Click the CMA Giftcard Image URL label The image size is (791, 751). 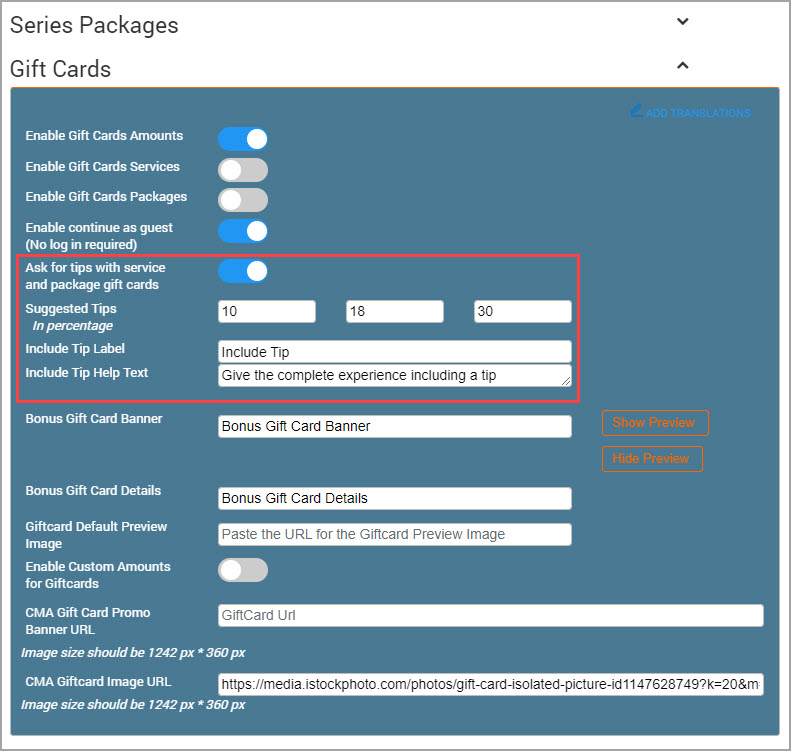coord(98,682)
